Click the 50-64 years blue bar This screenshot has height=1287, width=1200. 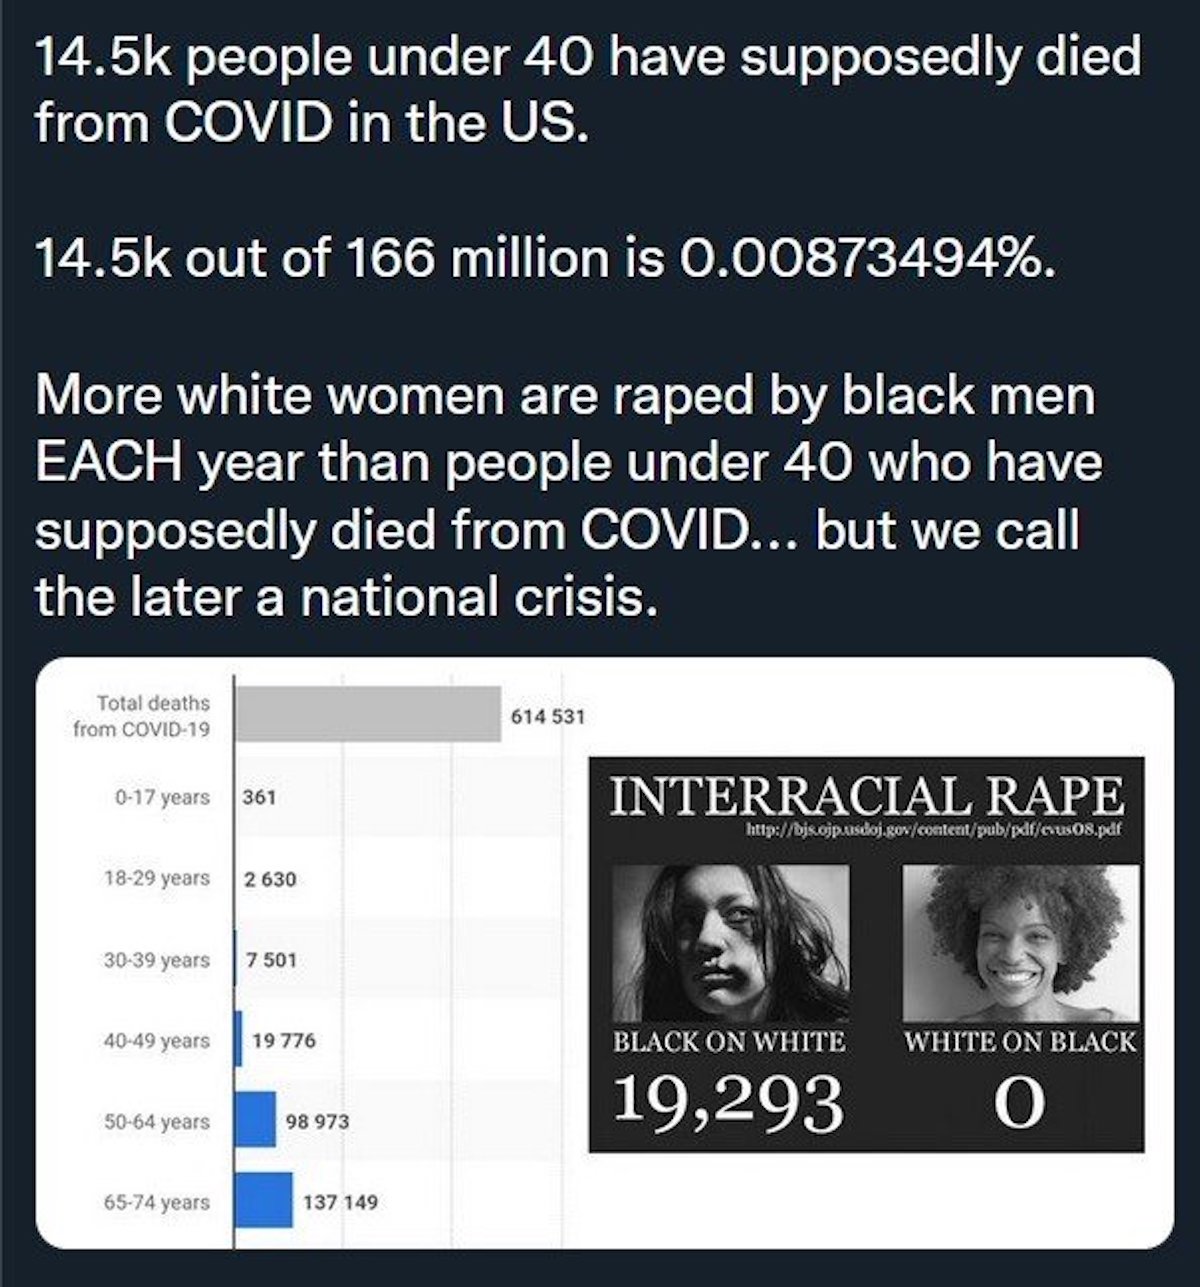pyautogui.click(x=255, y=1120)
